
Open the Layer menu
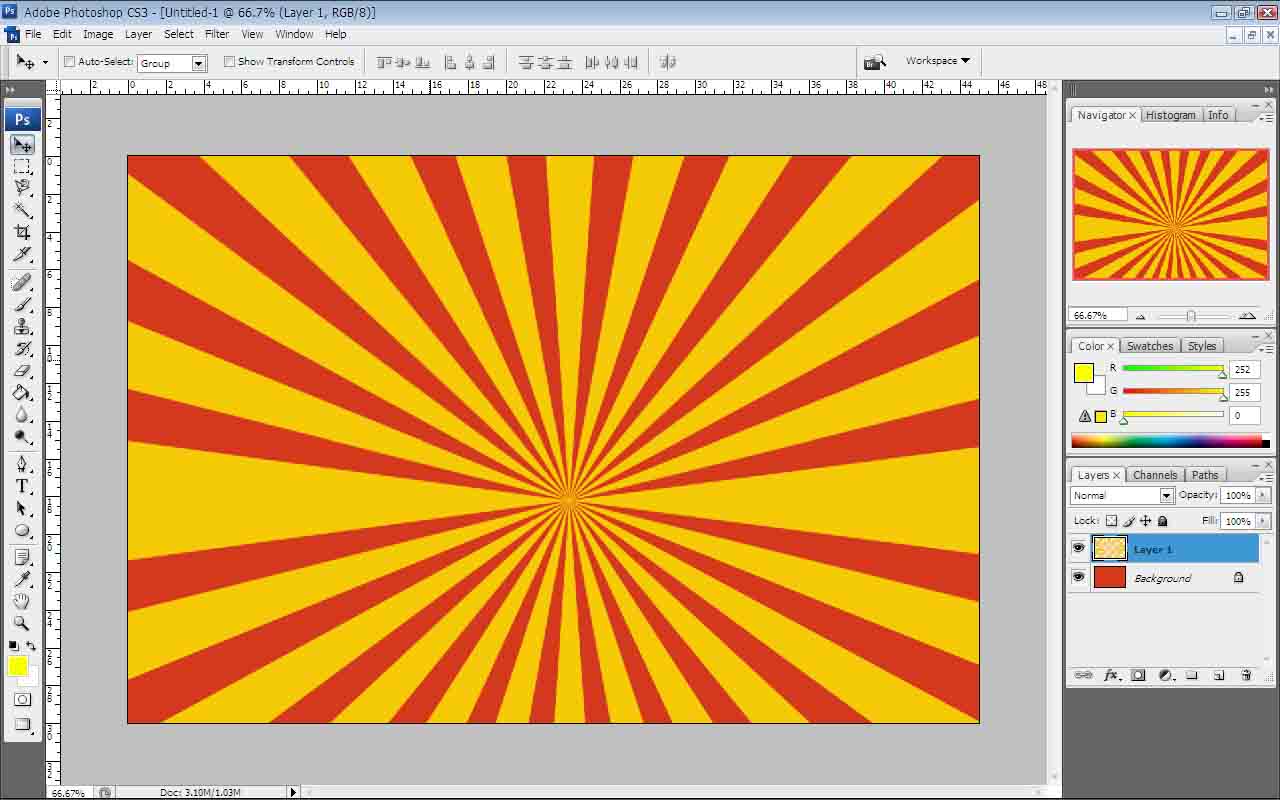pyautogui.click(x=138, y=34)
